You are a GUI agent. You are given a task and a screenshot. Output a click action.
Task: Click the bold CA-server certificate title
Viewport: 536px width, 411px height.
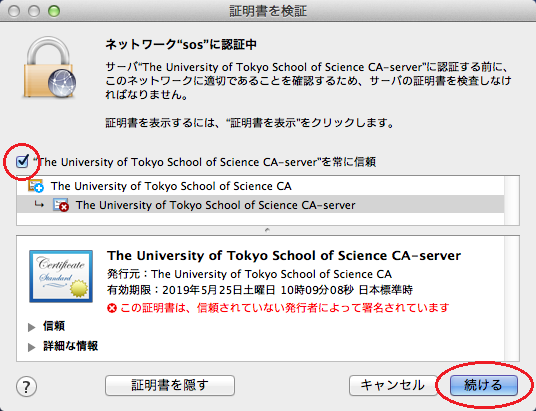[284, 255]
